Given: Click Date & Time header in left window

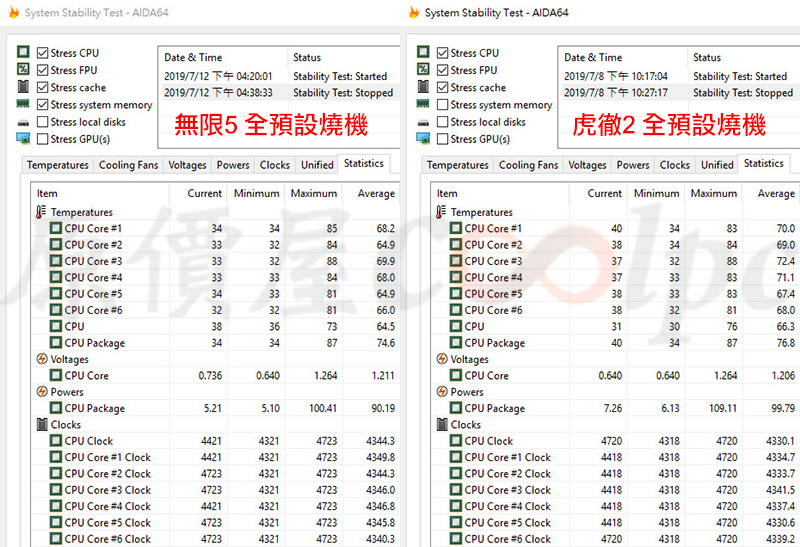Looking at the screenshot, I should [222, 57].
